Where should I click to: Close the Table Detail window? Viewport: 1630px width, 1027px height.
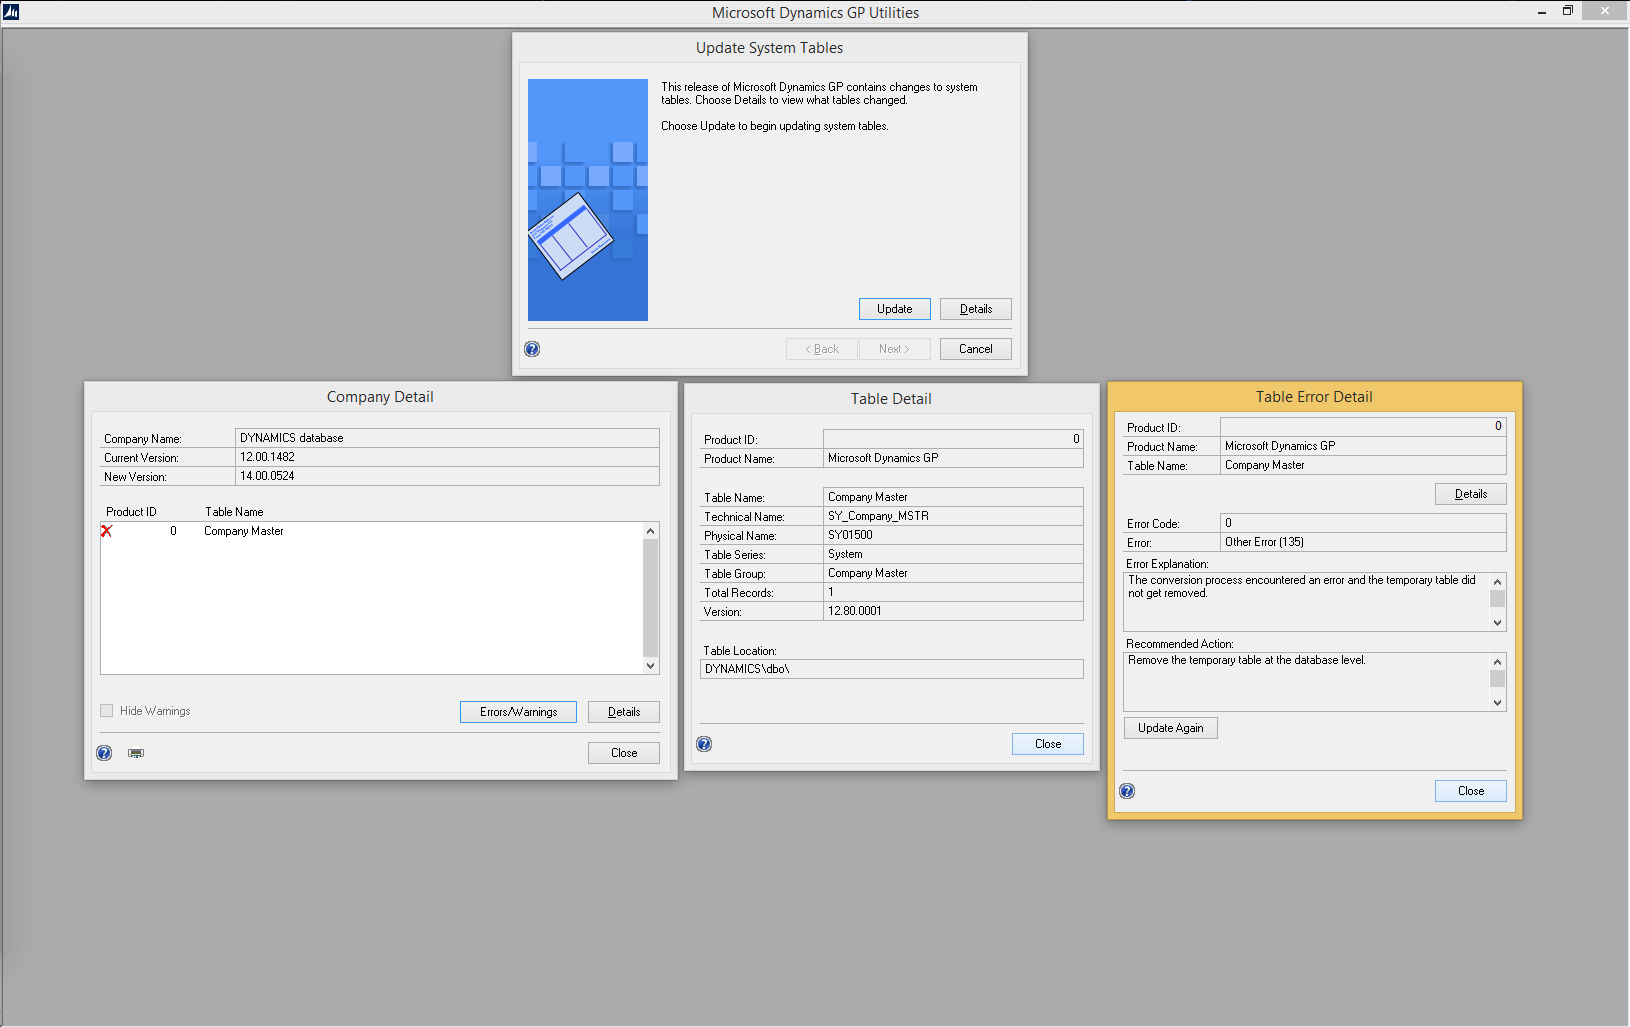(x=1047, y=744)
